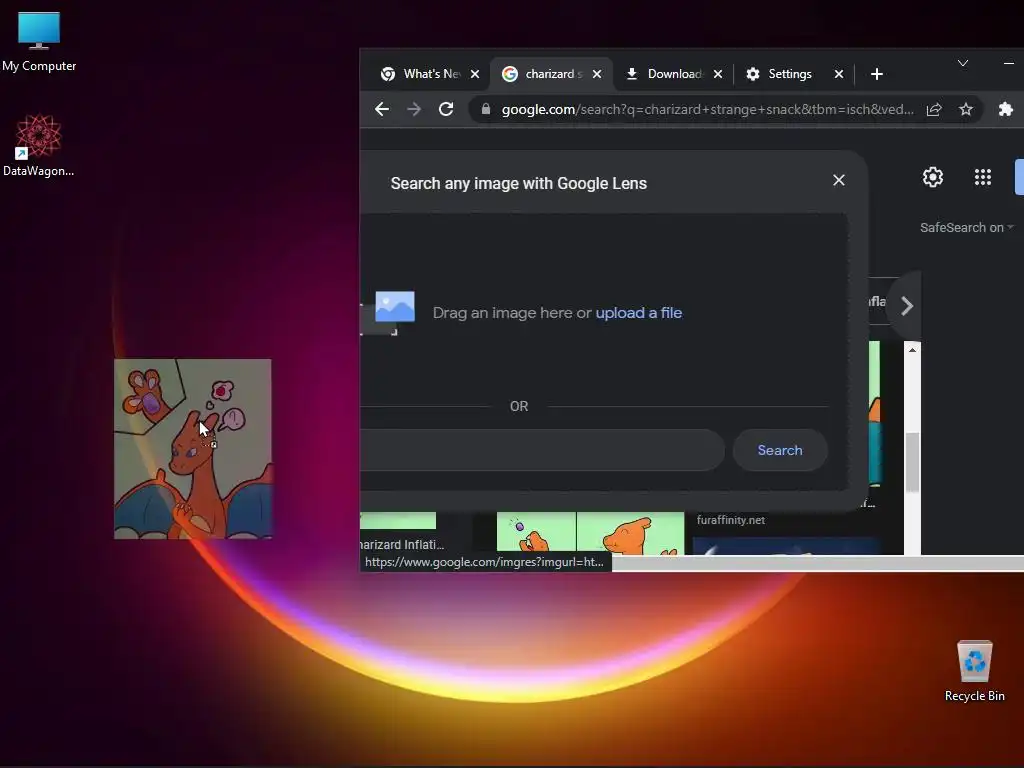Viewport: 1024px width, 768px height.
Task: Click the dragged Charizard image thumbnail
Action: [193, 449]
